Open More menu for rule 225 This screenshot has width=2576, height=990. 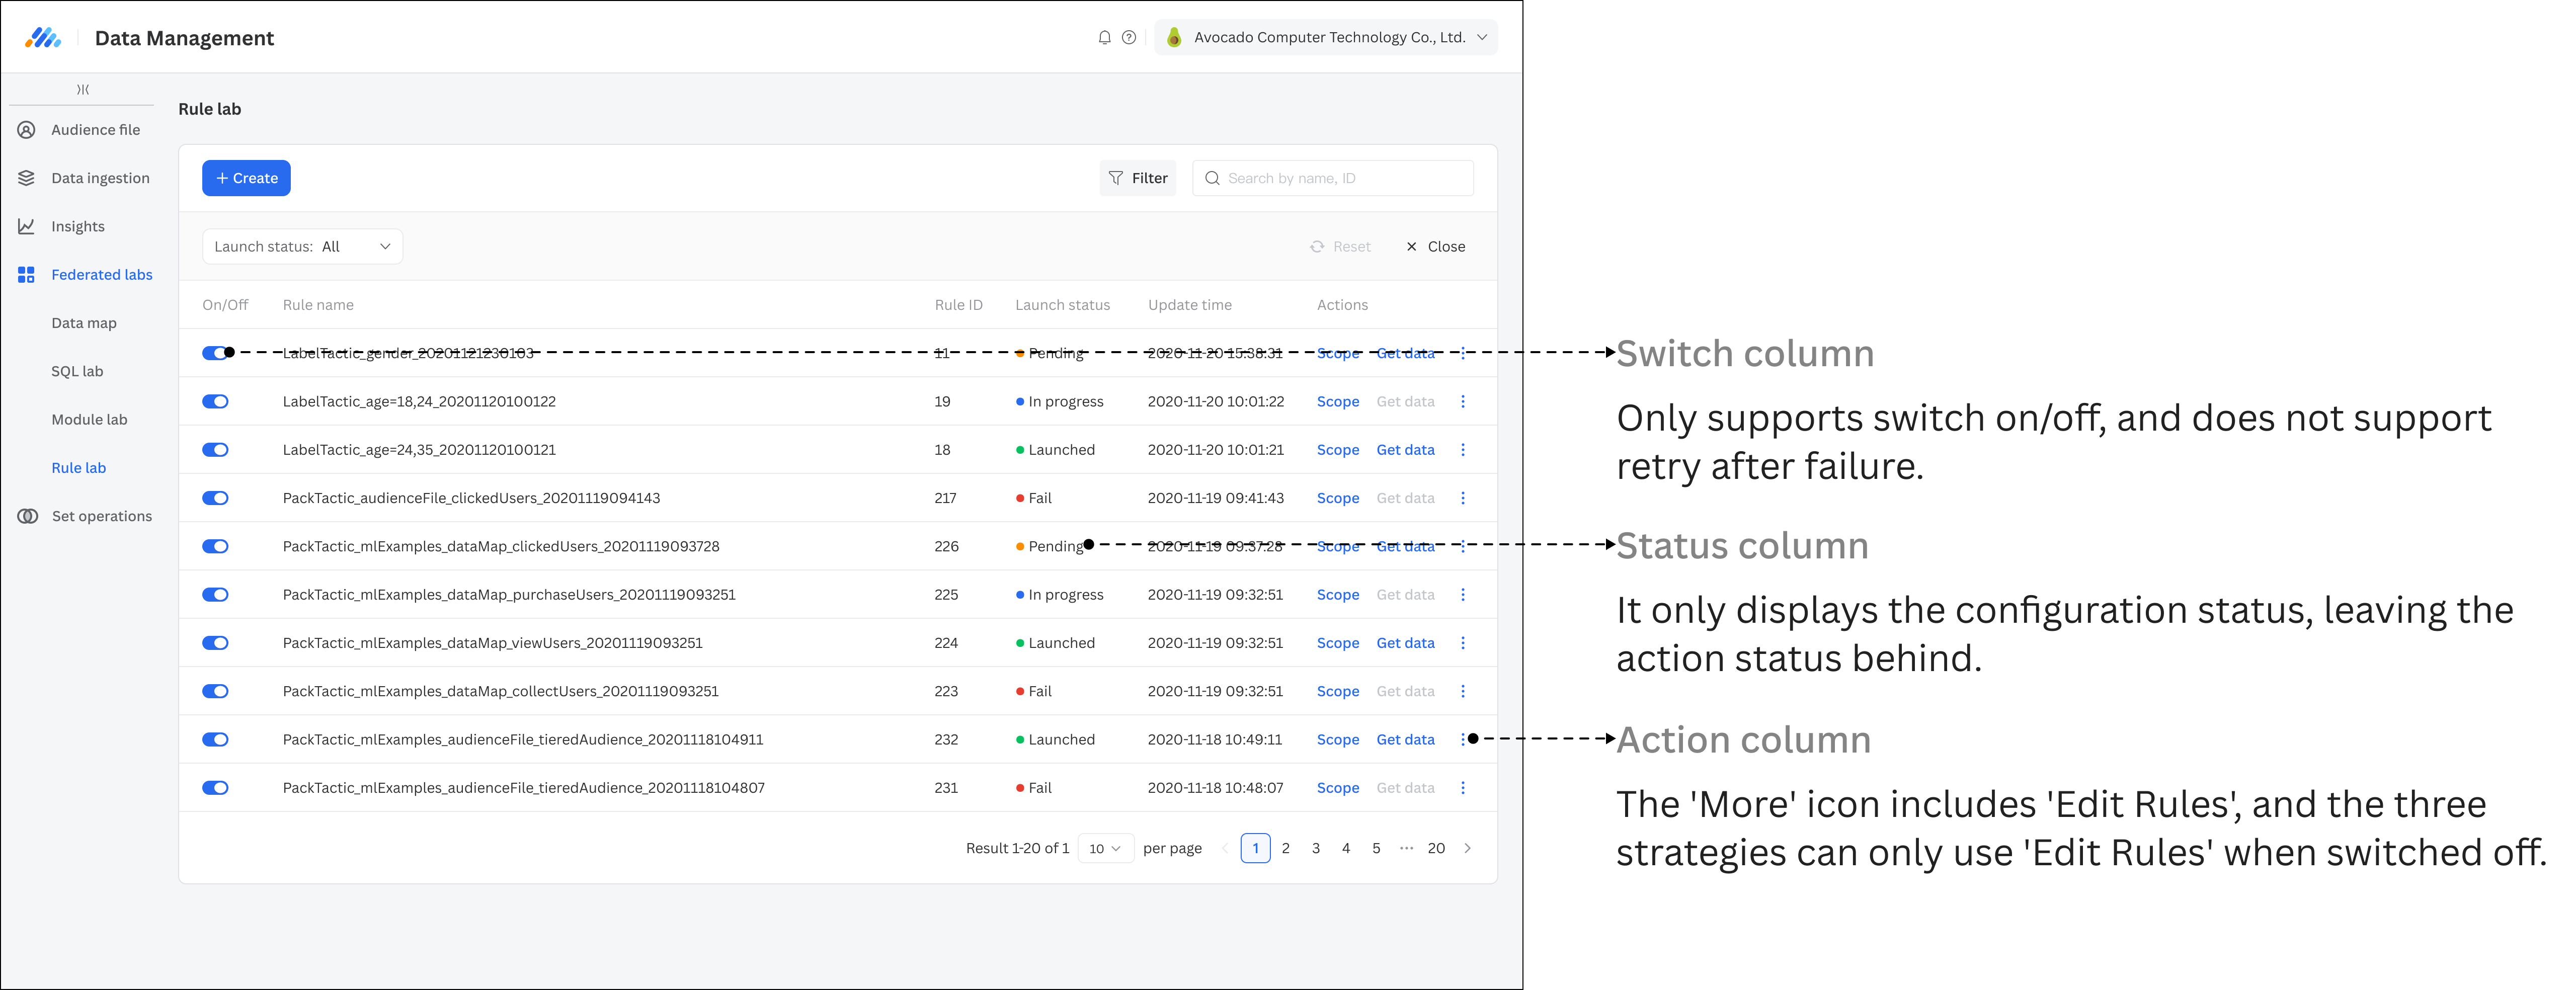1463,595
